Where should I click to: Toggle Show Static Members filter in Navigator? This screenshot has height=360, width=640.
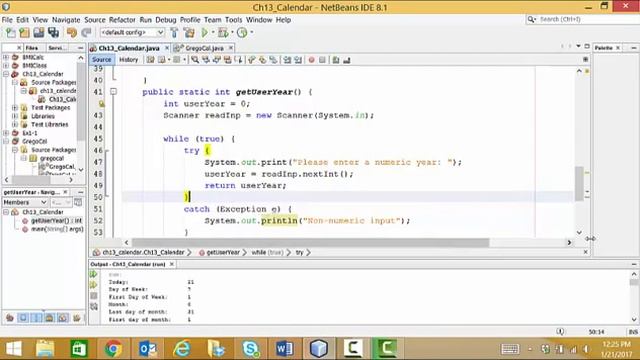(36, 318)
